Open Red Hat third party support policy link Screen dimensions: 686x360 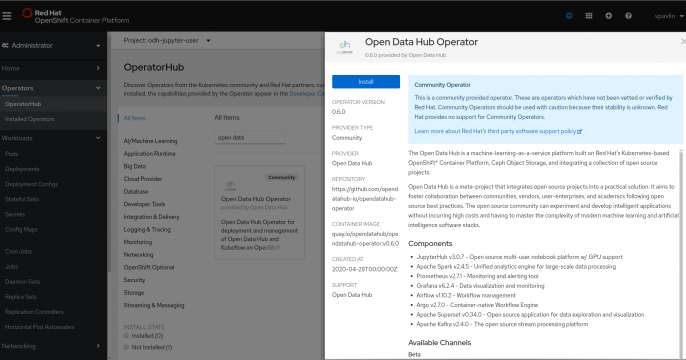point(498,131)
